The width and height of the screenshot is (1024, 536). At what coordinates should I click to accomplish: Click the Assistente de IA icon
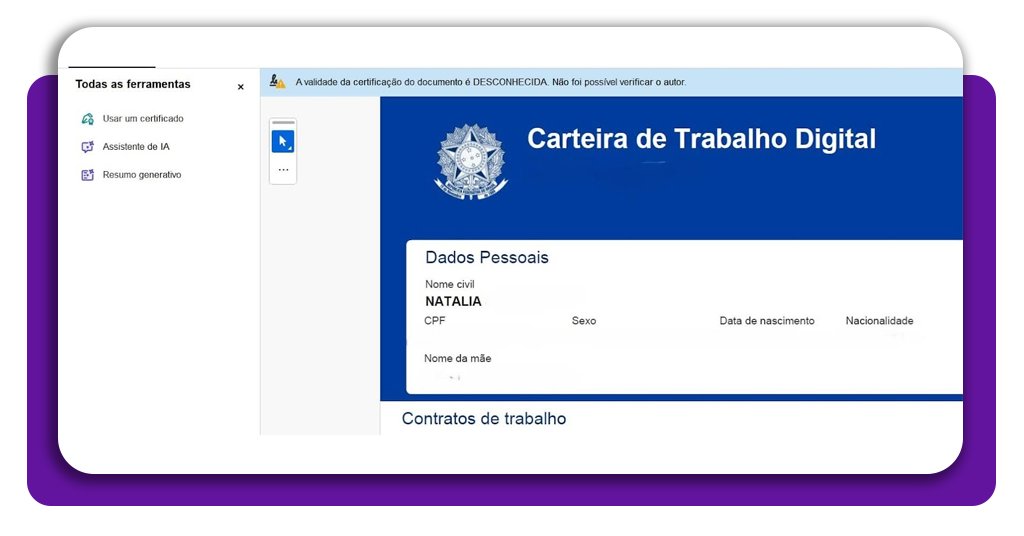tap(88, 147)
